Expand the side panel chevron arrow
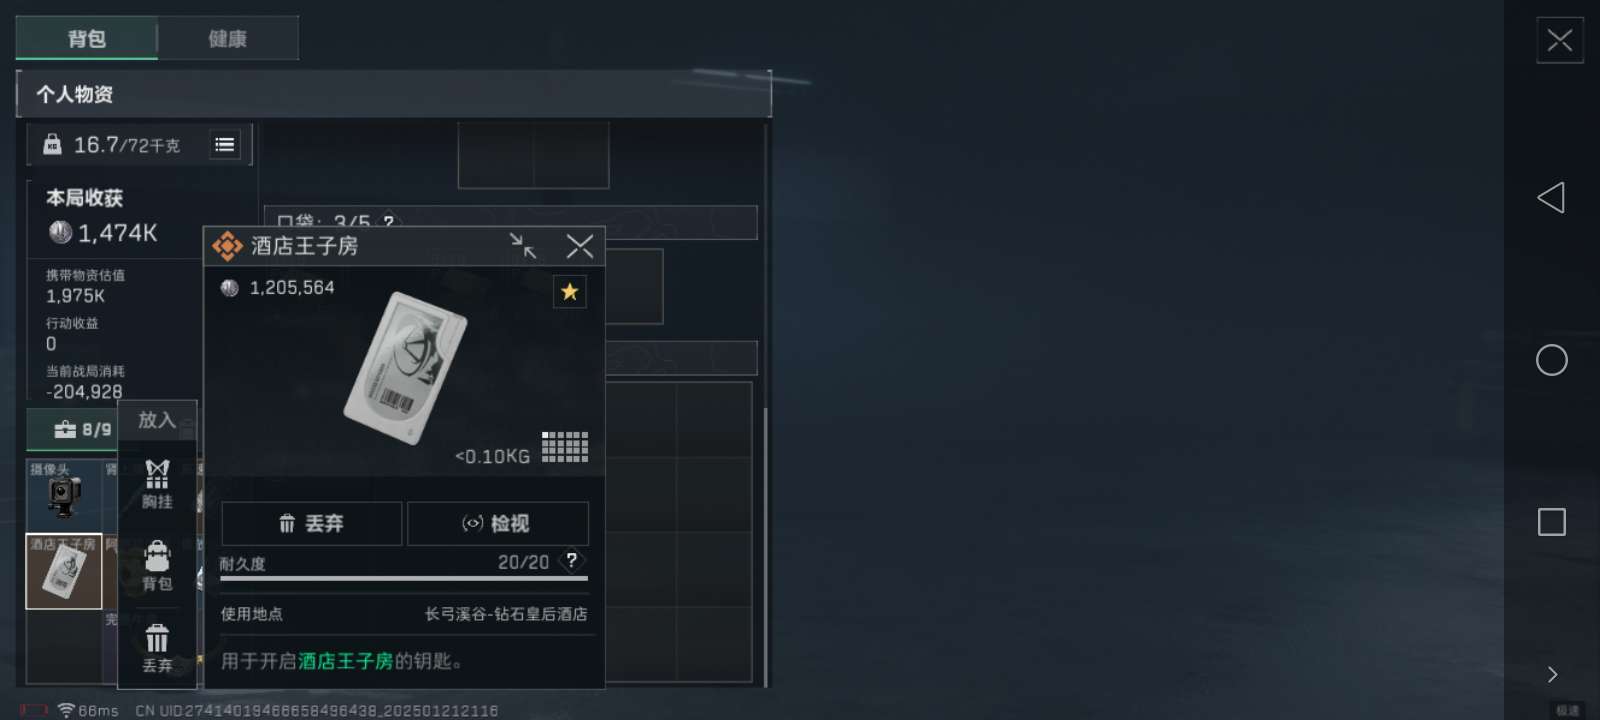1600x720 pixels. coord(1552,675)
